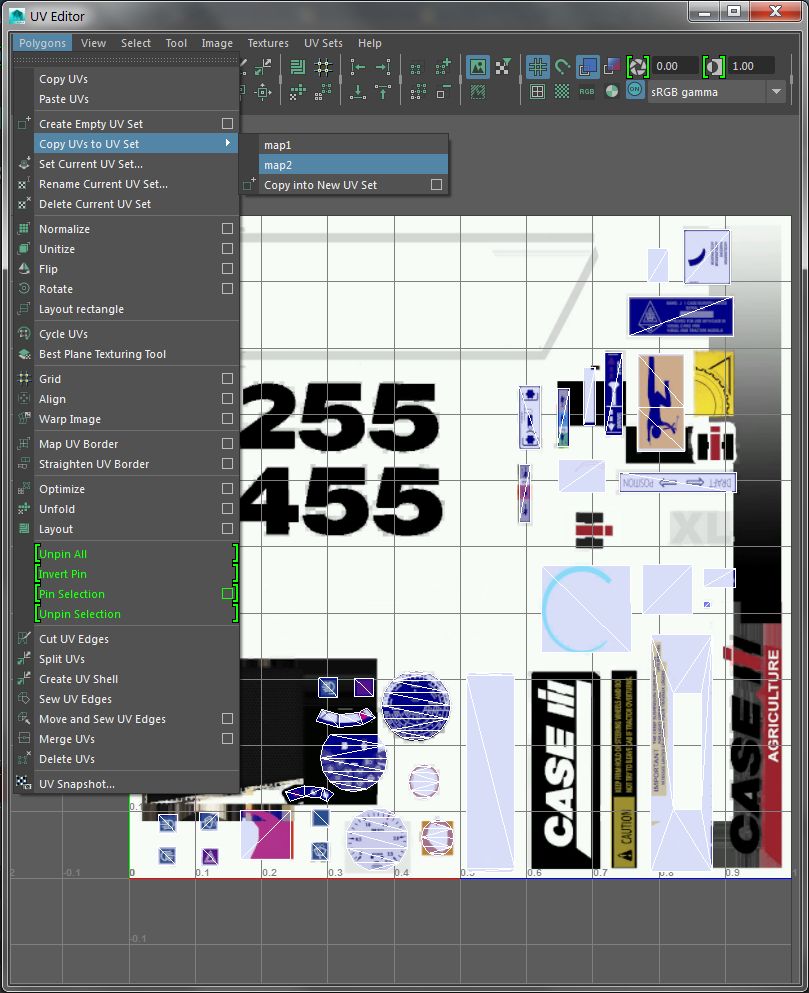Click the snap UVs to grid icon
This screenshot has height=993, width=809.
323,66
